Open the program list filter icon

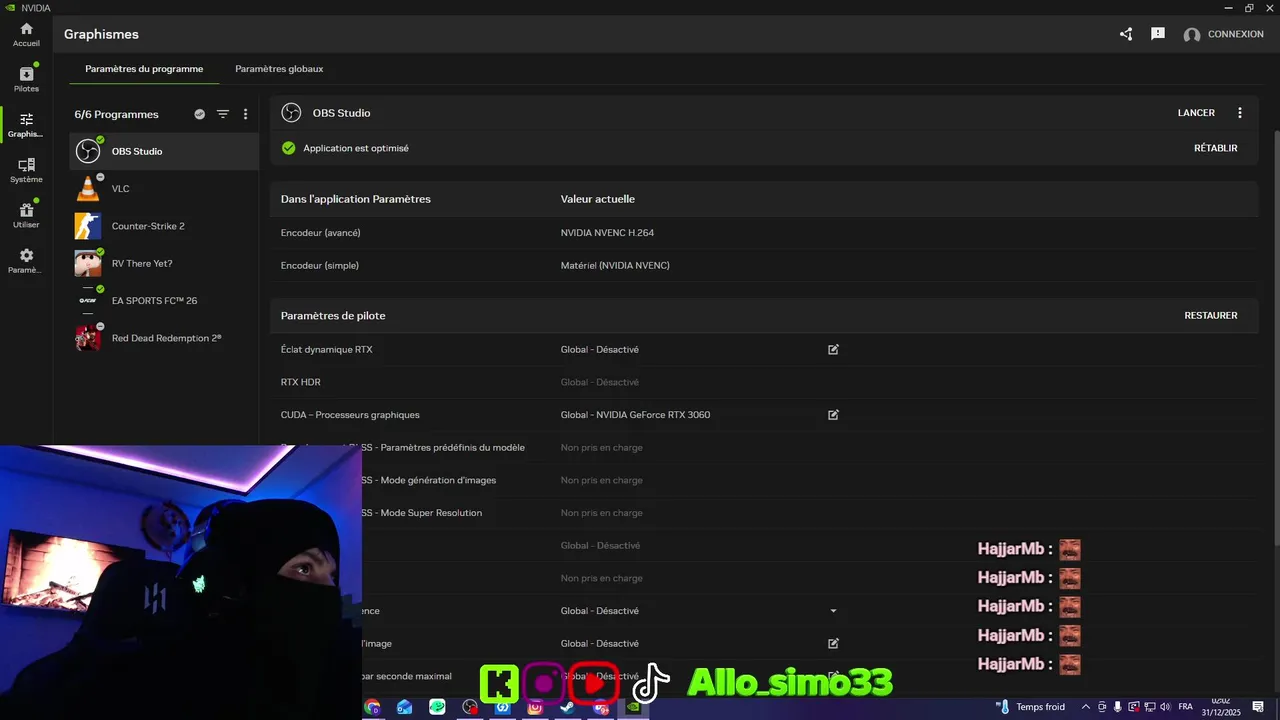(223, 114)
